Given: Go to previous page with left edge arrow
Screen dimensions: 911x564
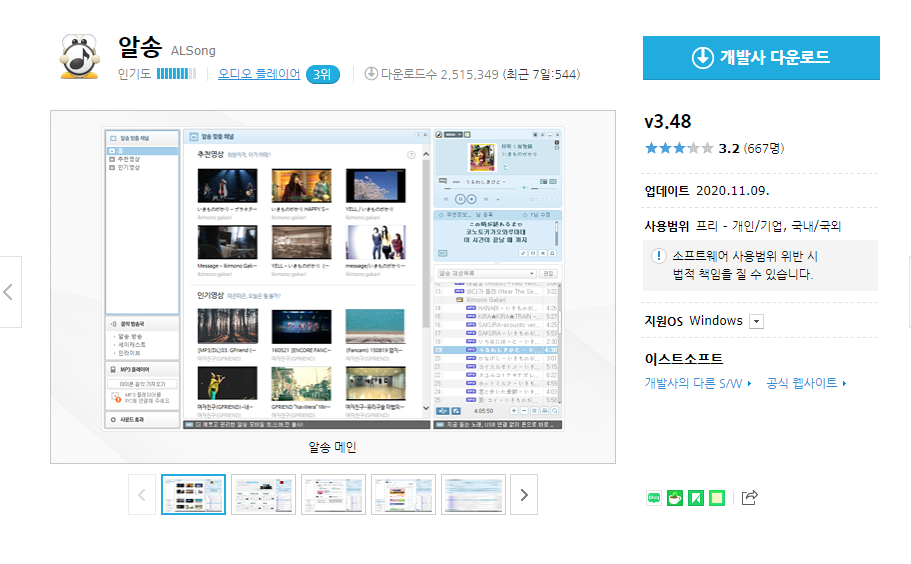Looking at the screenshot, I should coord(9,292).
